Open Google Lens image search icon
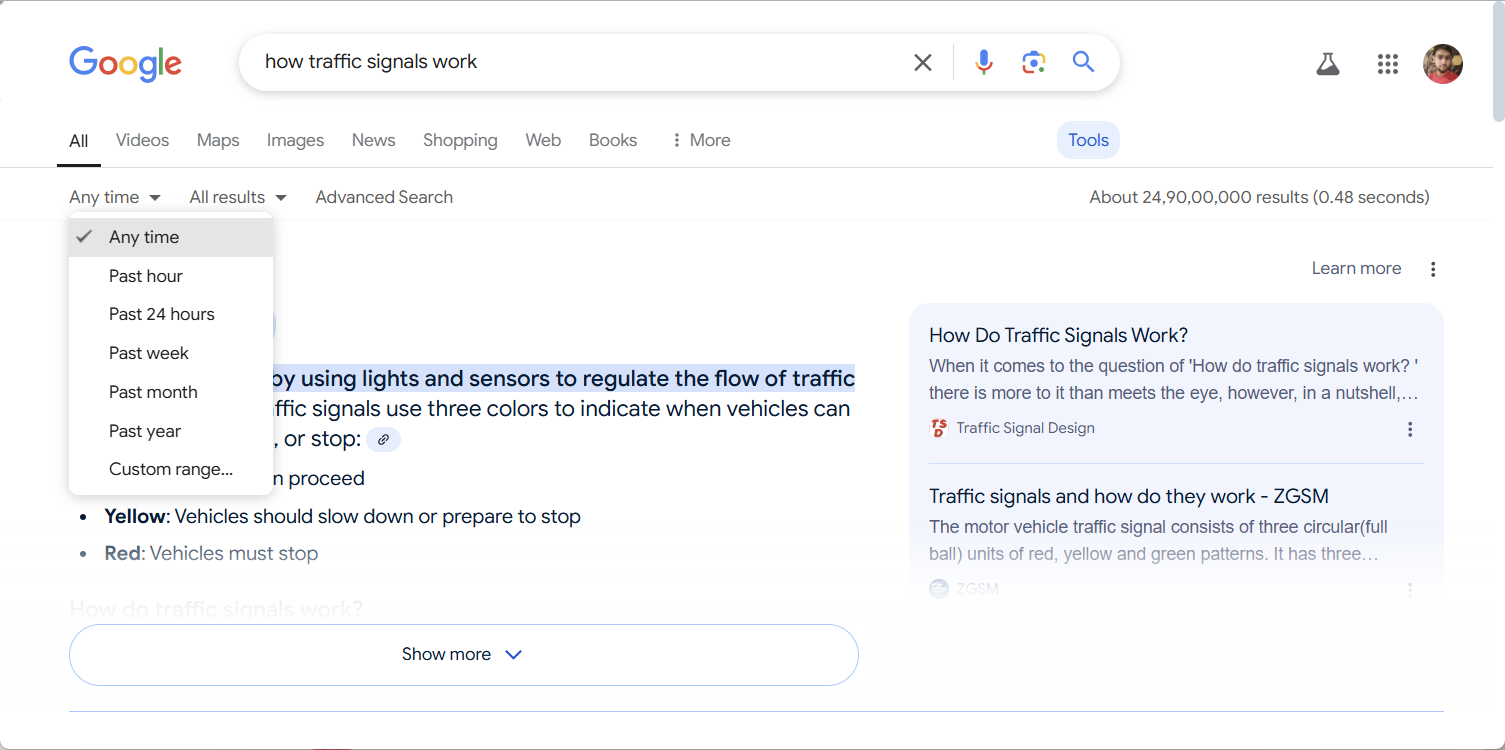Screen dimensions: 1505x750 click(x=1033, y=62)
